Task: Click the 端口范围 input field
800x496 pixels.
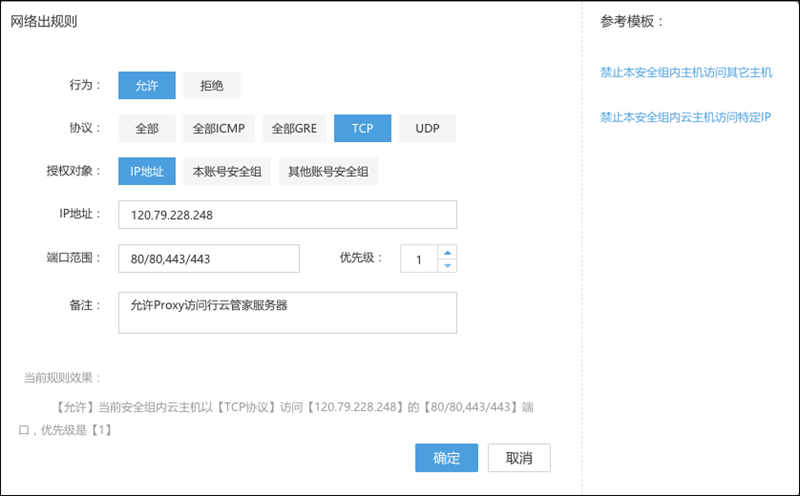Action: click(208, 258)
